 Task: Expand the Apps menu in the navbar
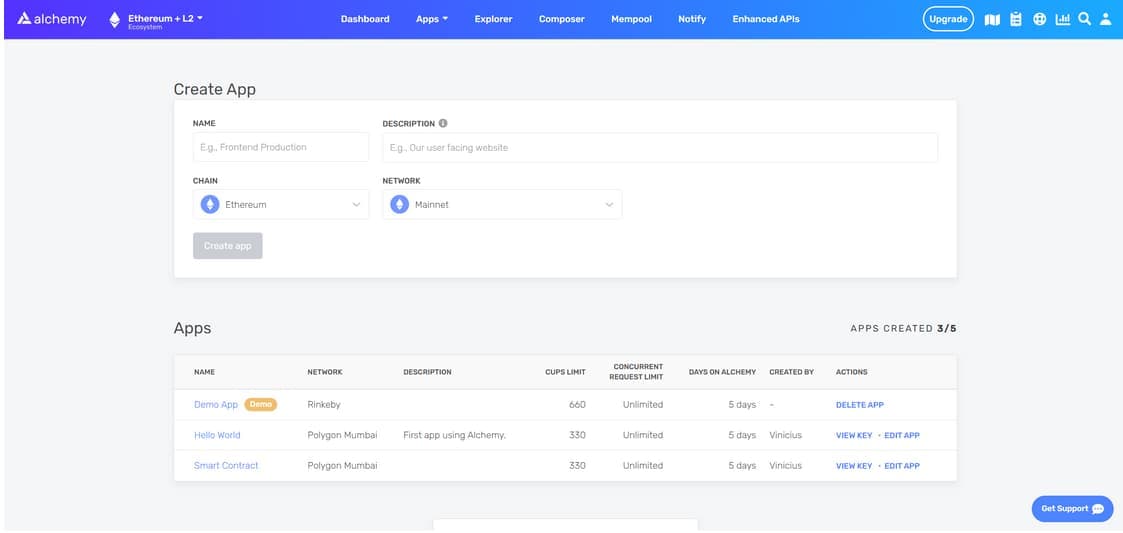pos(432,19)
